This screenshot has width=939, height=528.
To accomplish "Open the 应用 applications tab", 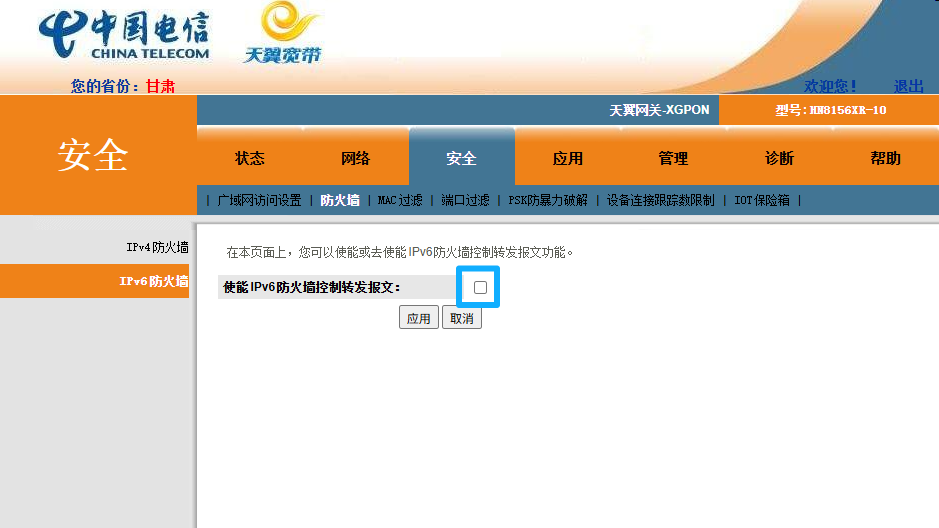I will tap(568, 159).
